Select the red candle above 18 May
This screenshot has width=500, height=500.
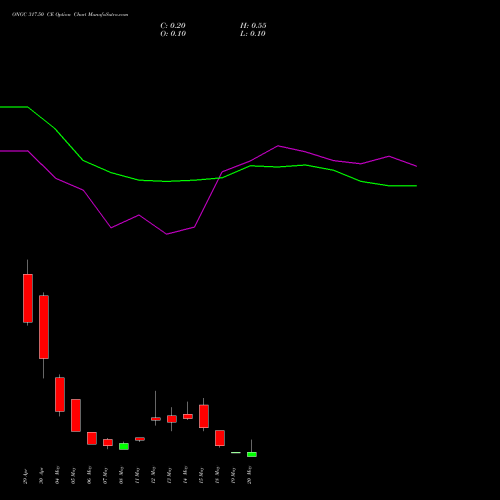click(x=220, y=438)
